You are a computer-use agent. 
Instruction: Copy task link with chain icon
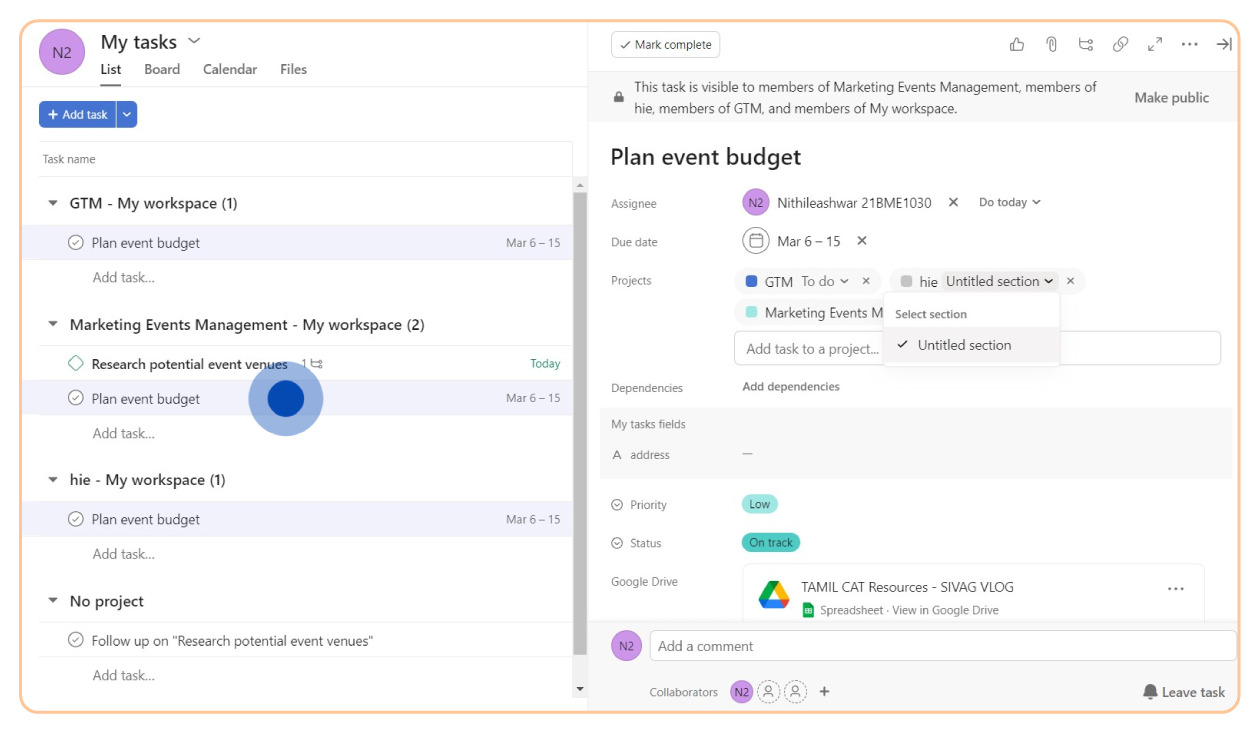(1121, 45)
